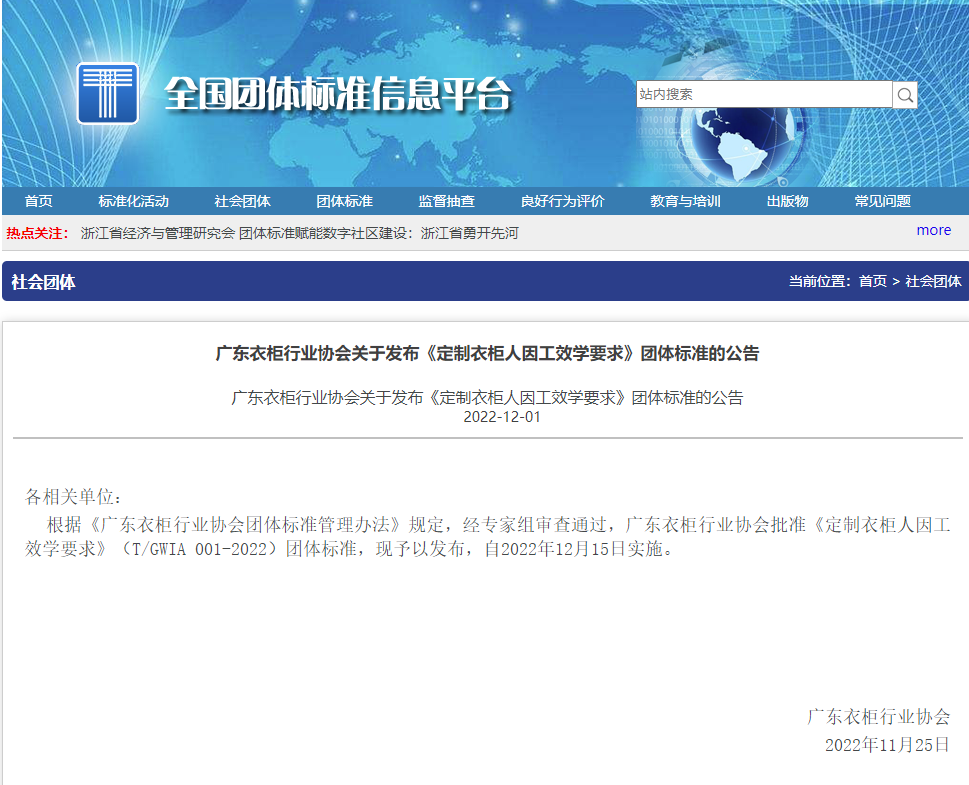Open 良好行为评价 navigation item
The height and width of the screenshot is (785, 969).
562,201
